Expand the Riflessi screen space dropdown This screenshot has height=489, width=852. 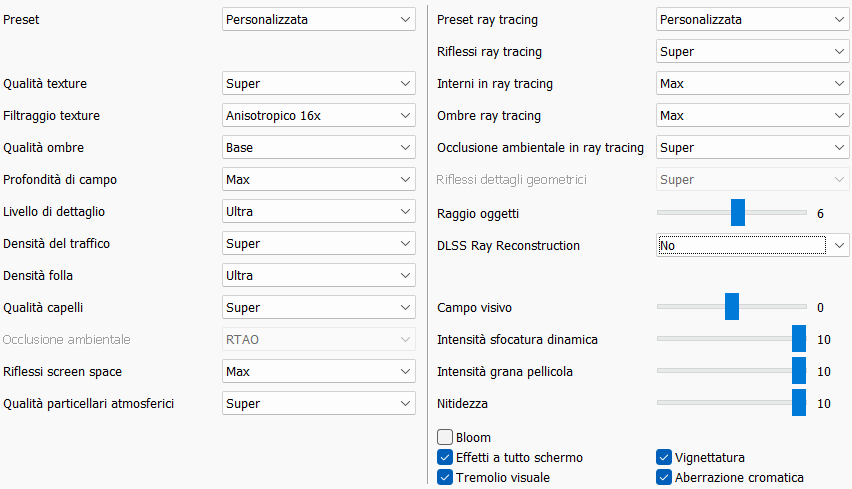(x=318, y=372)
